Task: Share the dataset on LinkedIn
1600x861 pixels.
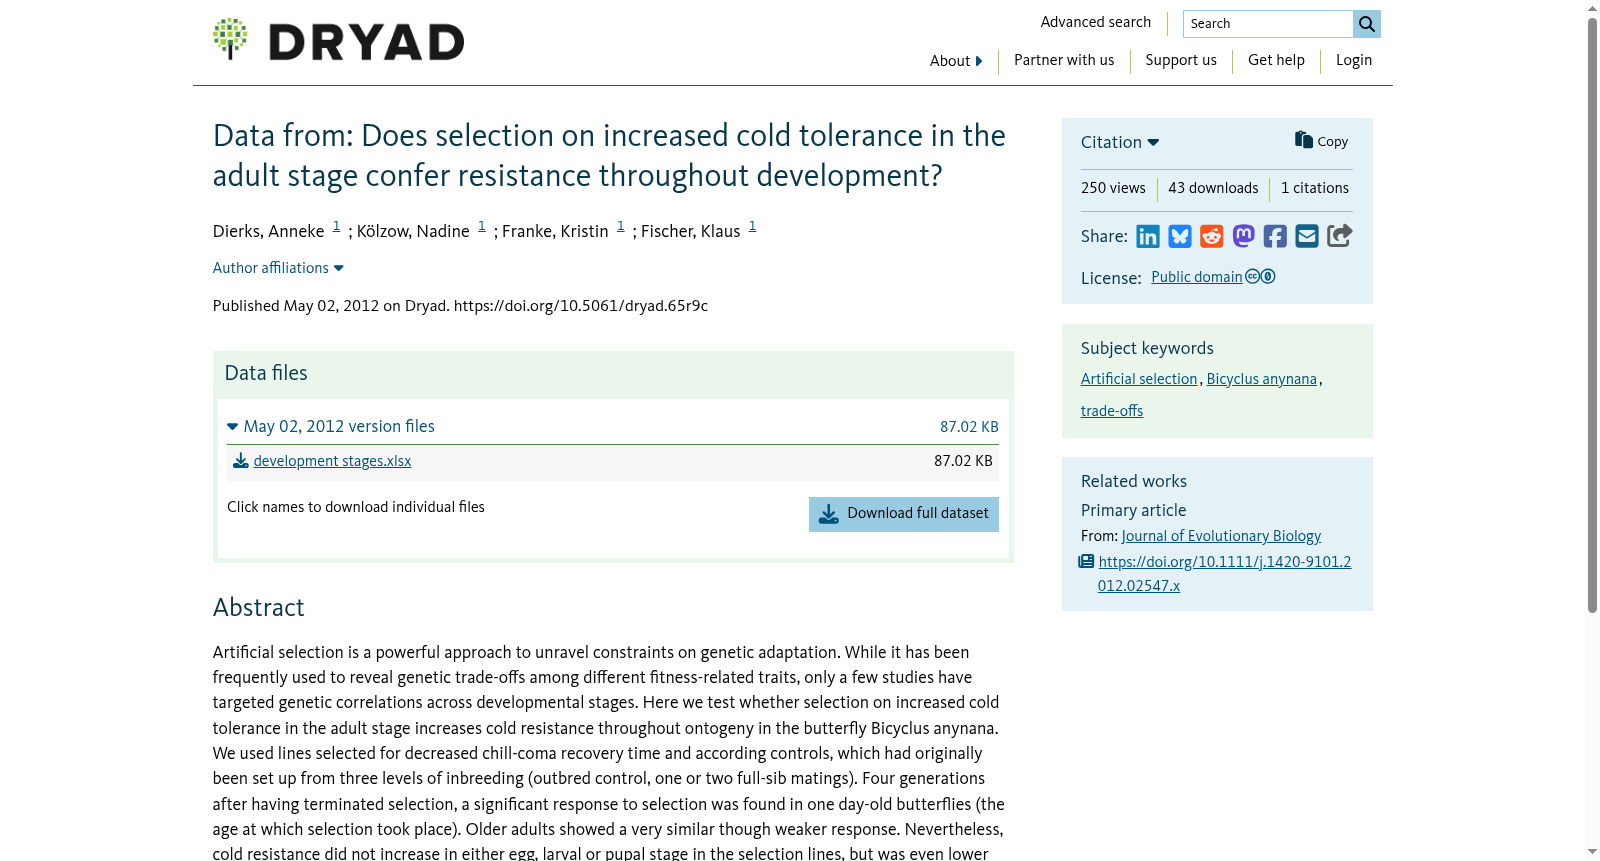Action: [1148, 236]
